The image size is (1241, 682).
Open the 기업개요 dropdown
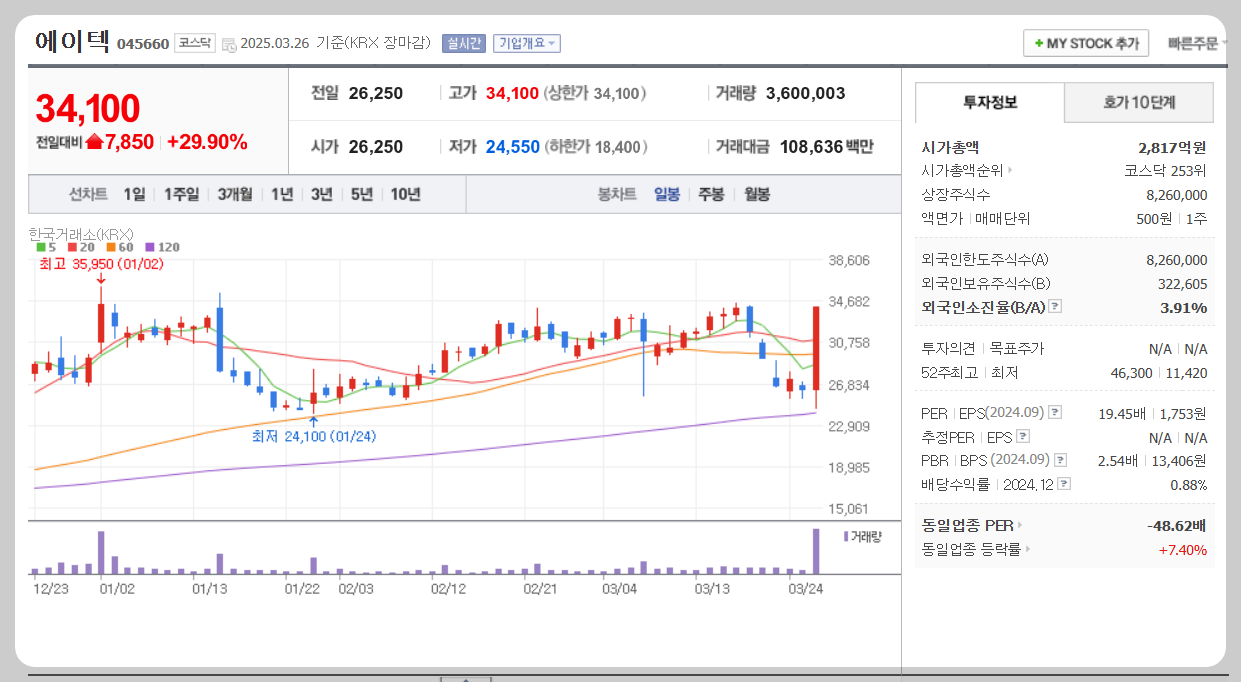(x=527, y=43)
